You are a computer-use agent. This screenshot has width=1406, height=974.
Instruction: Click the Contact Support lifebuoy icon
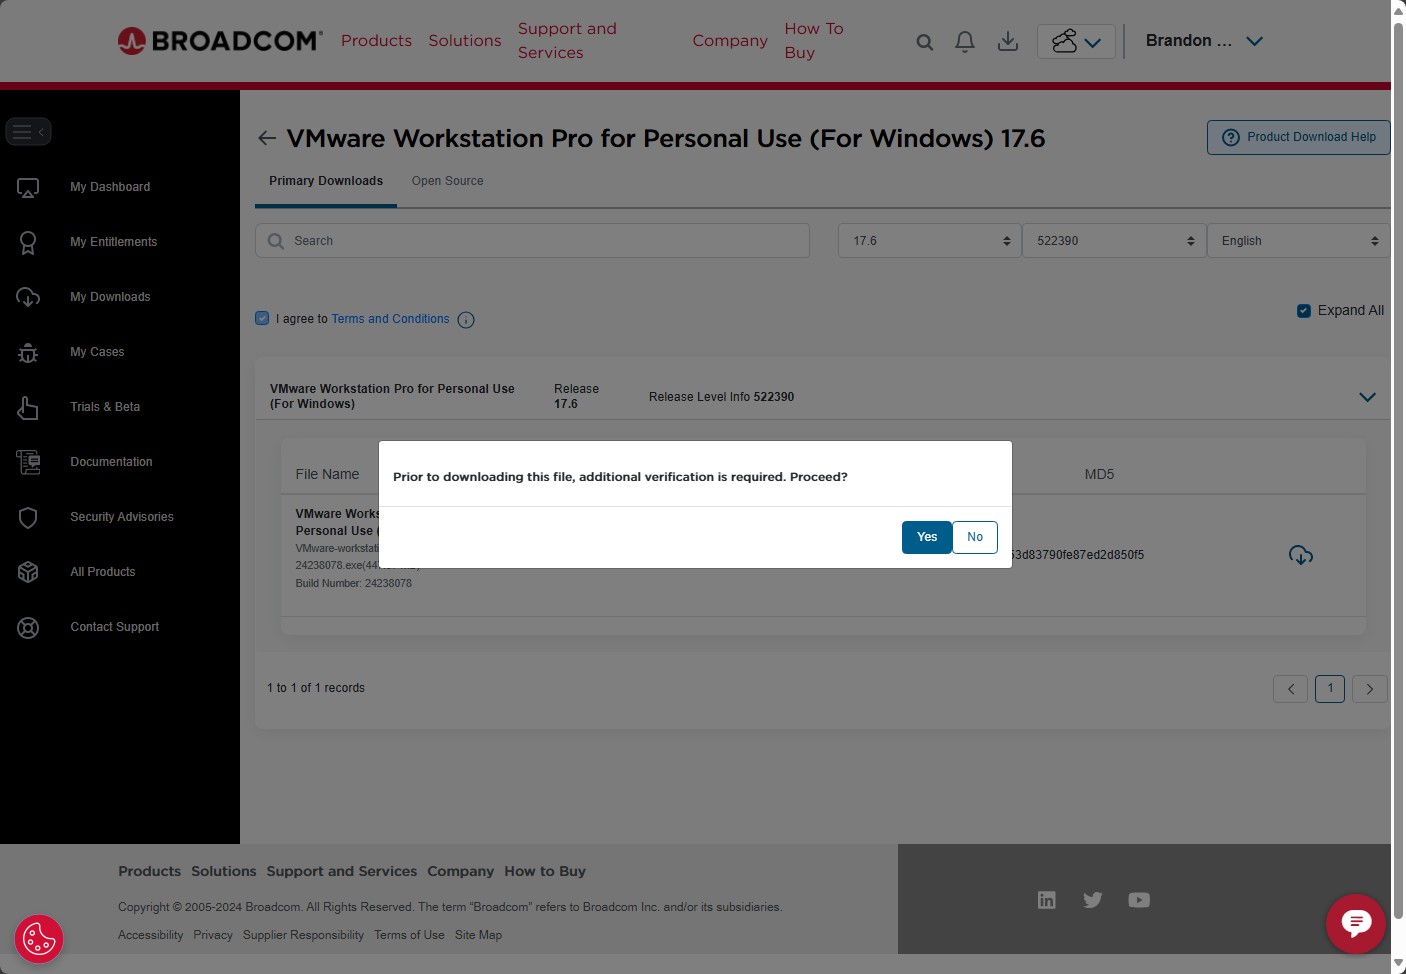pos(28,628)
